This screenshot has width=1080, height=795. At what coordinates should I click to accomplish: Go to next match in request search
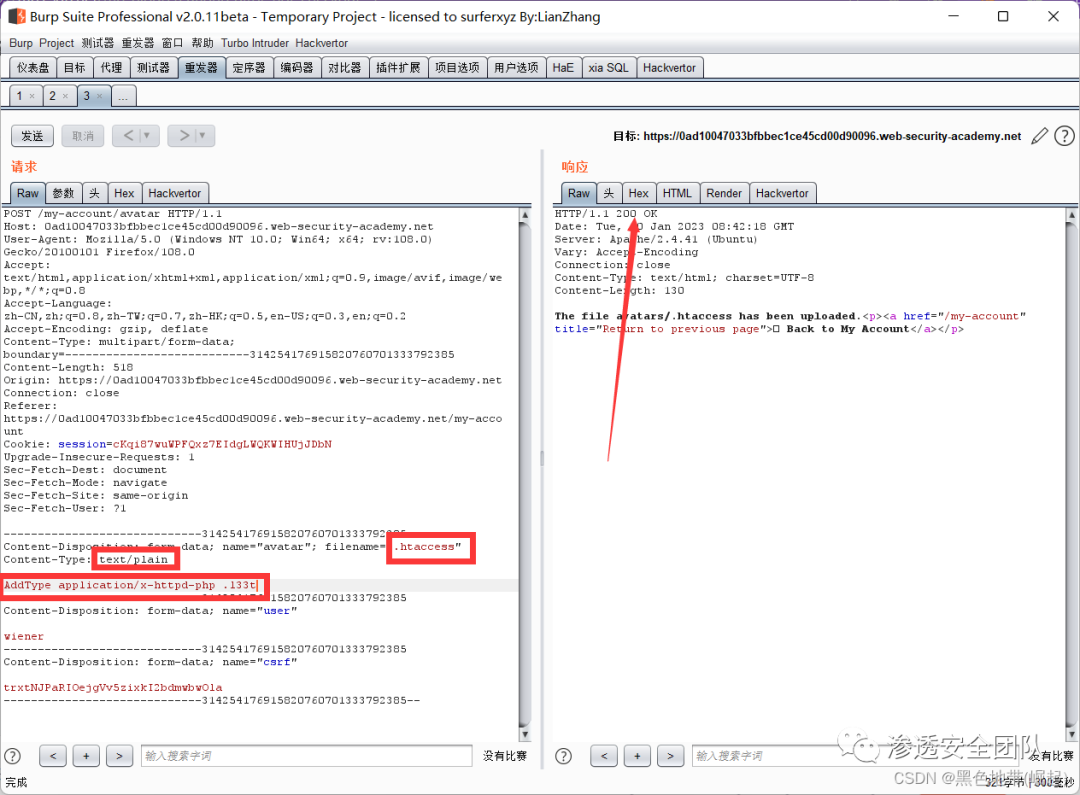119,756
